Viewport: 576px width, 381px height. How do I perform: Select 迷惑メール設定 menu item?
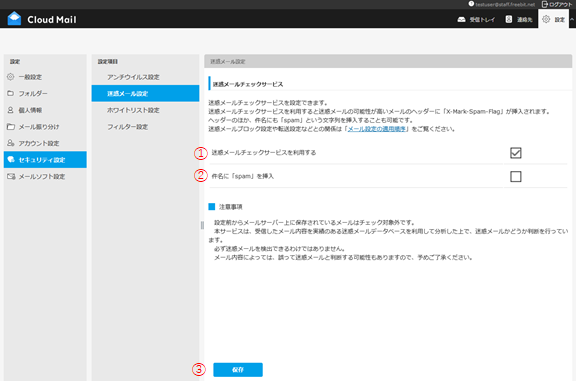click(x=145, y=93)
